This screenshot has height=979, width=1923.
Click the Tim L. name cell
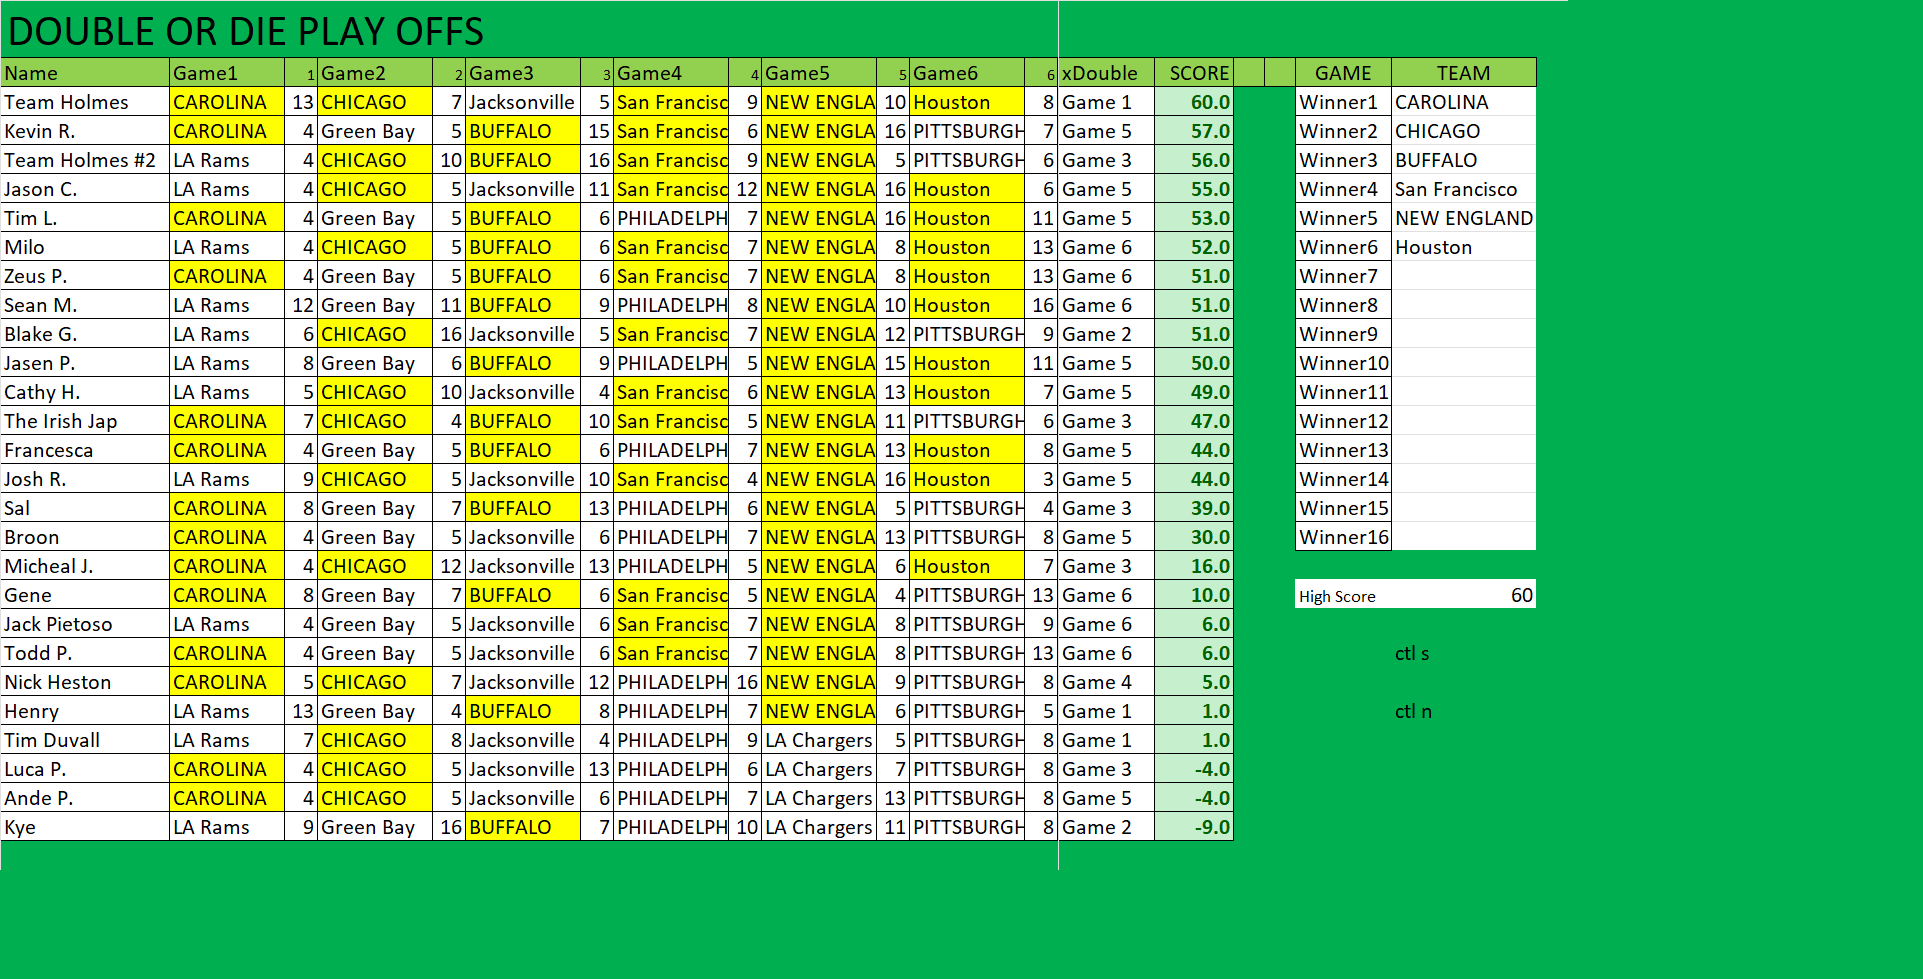coord(85,218)
